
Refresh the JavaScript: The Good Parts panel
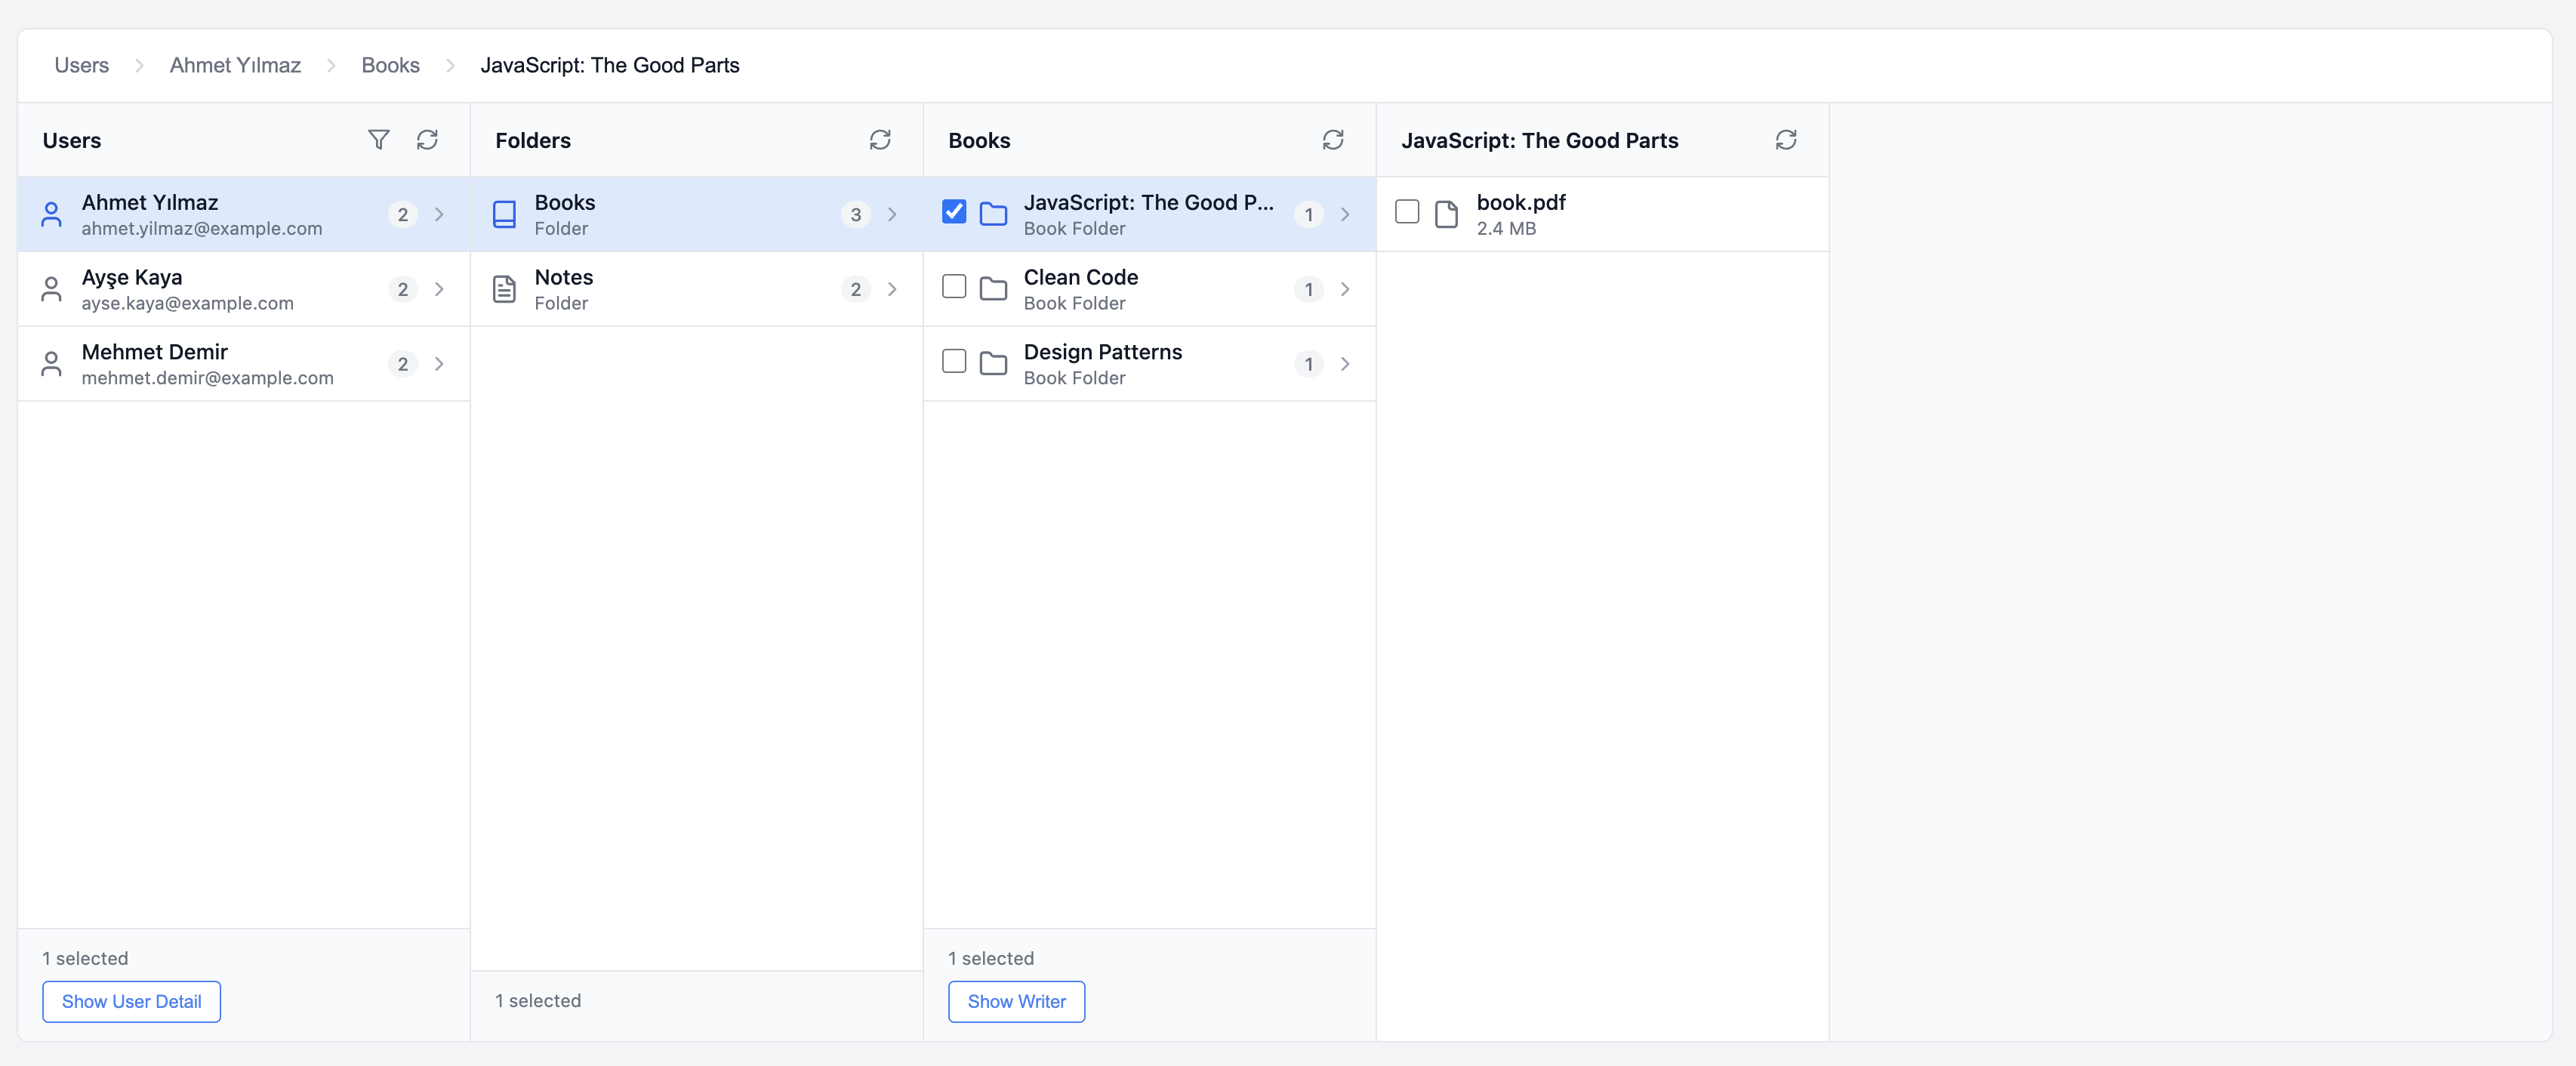point(1786,140)
